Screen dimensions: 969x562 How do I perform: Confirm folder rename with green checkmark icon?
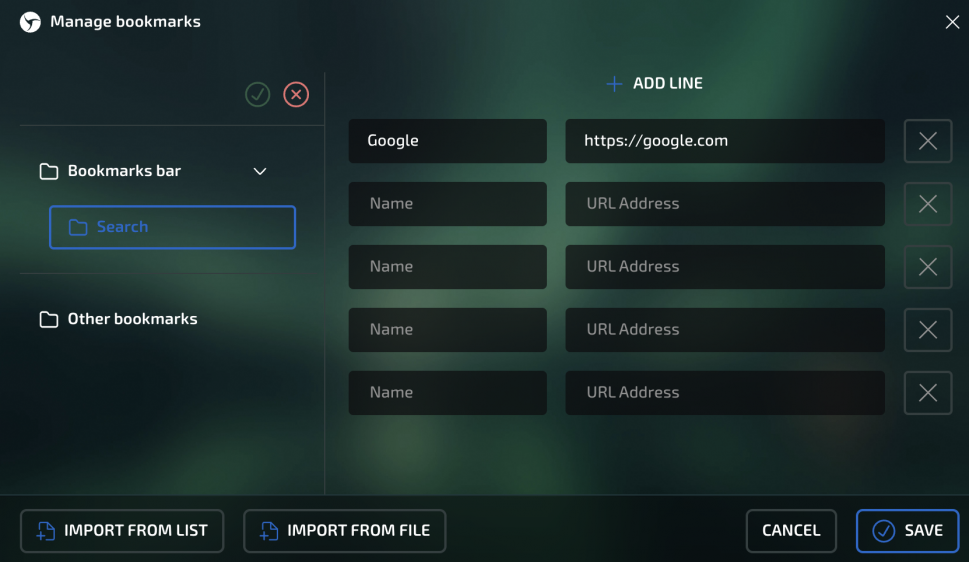(258, 95)
